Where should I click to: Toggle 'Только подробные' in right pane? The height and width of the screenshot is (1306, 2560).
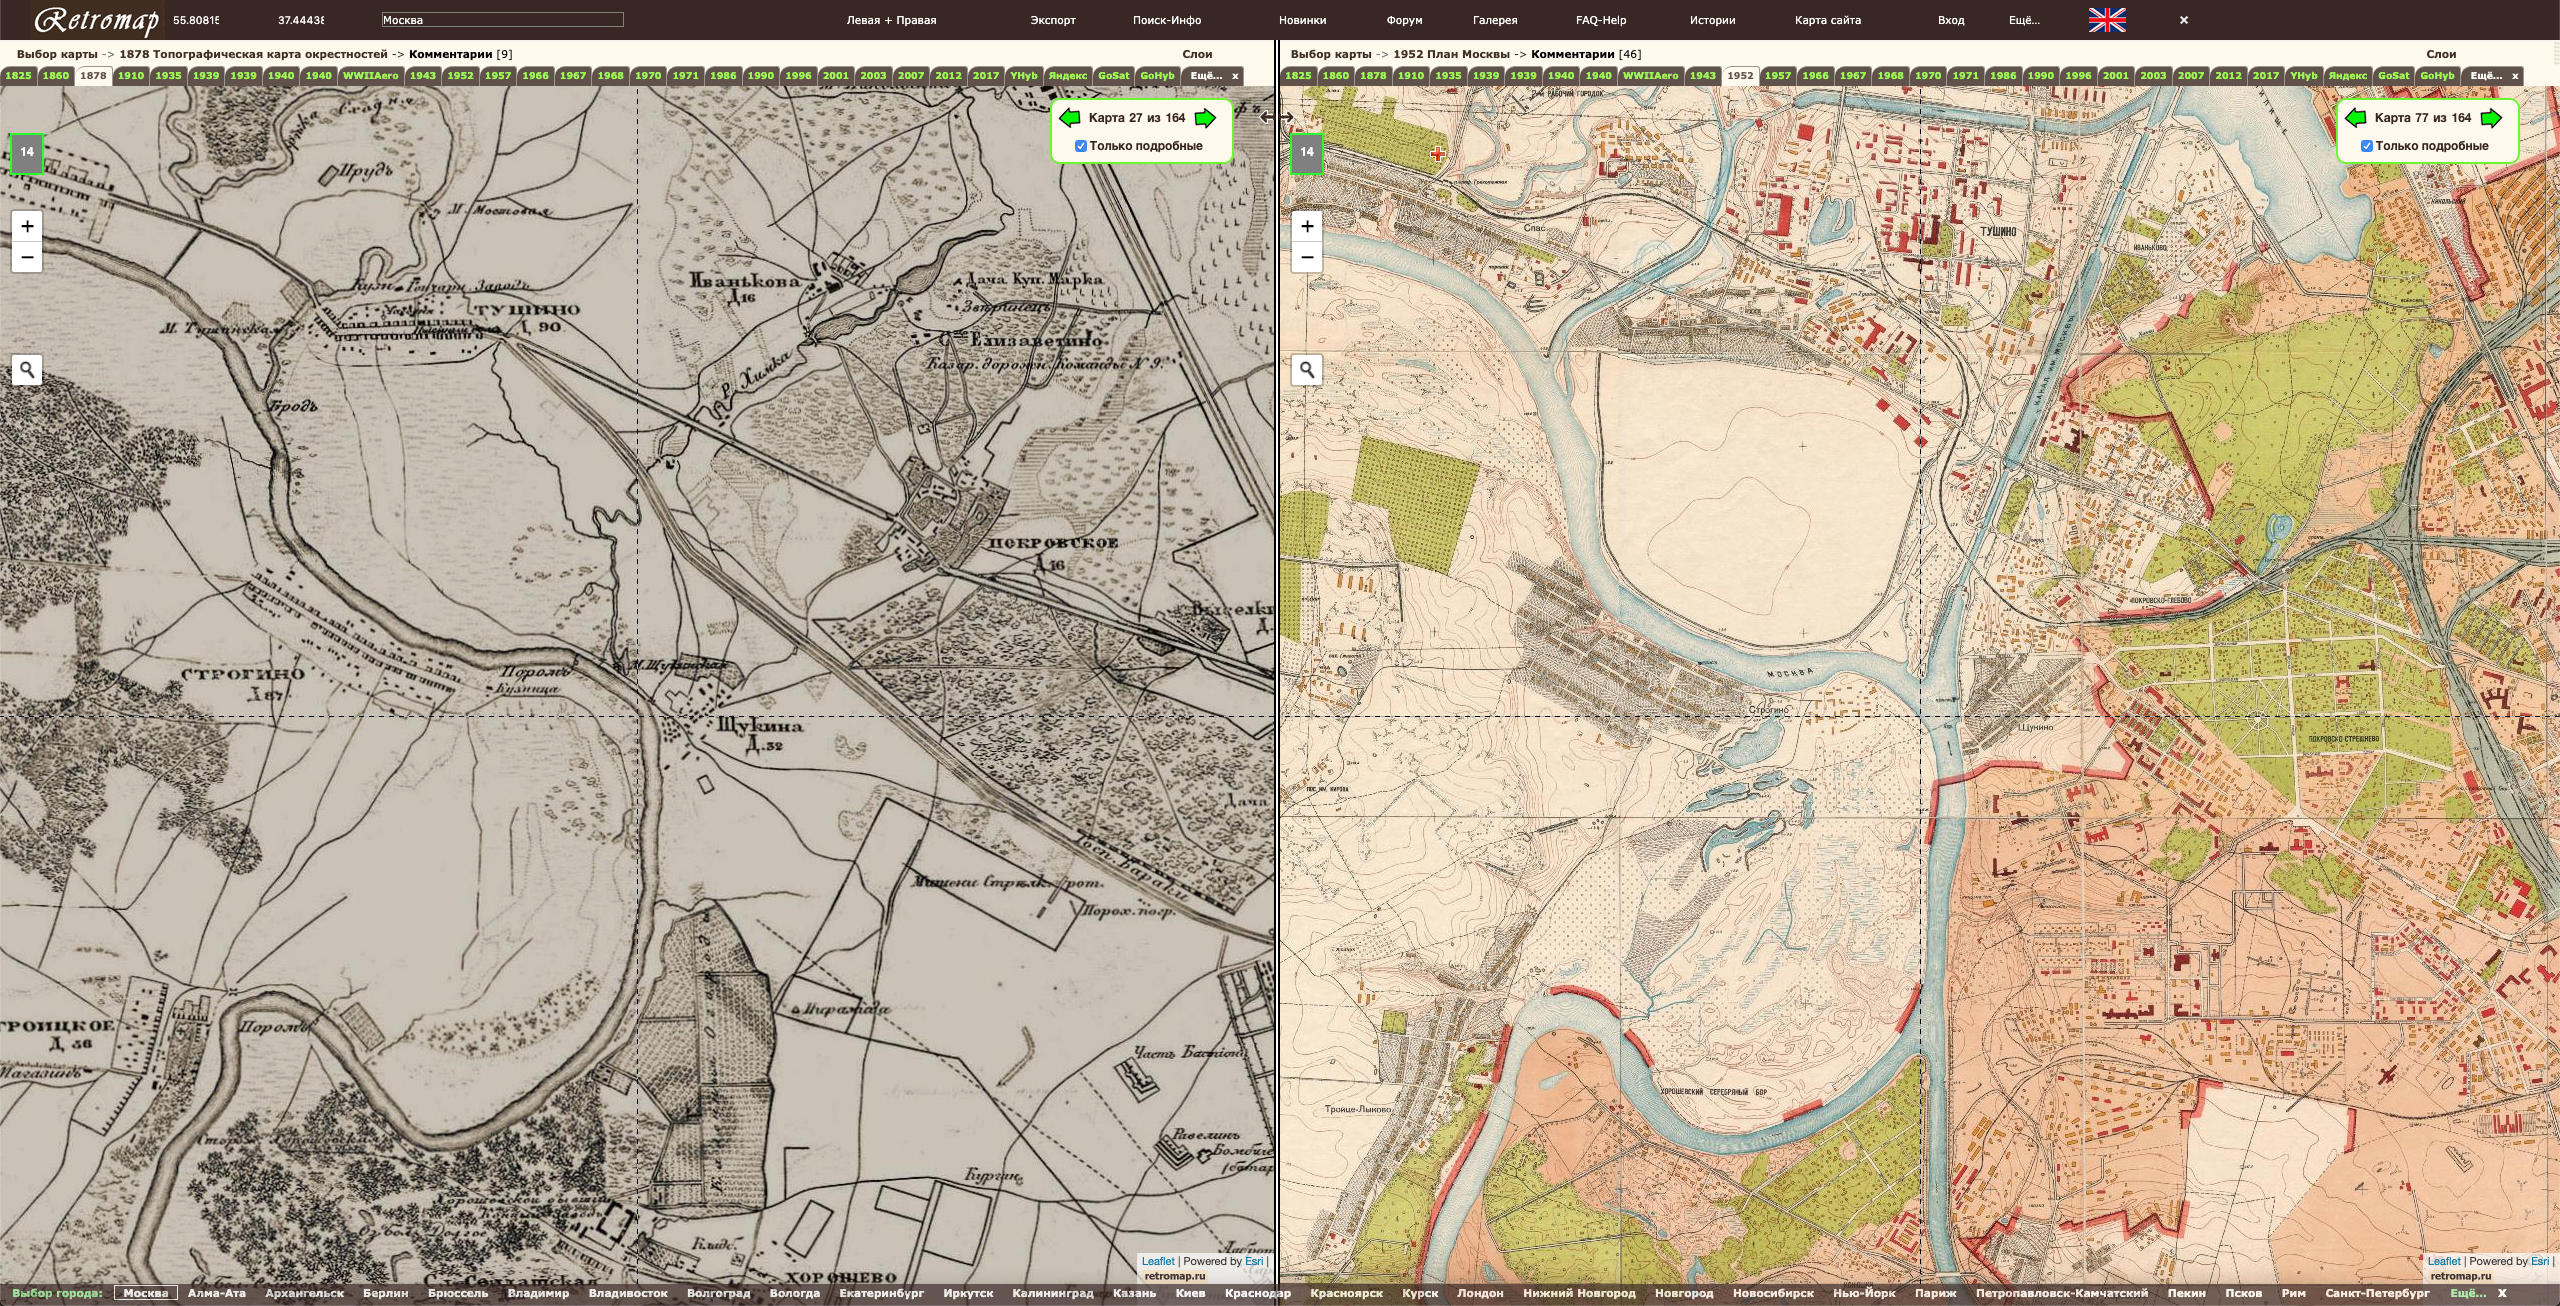(x=2367, y=146)
